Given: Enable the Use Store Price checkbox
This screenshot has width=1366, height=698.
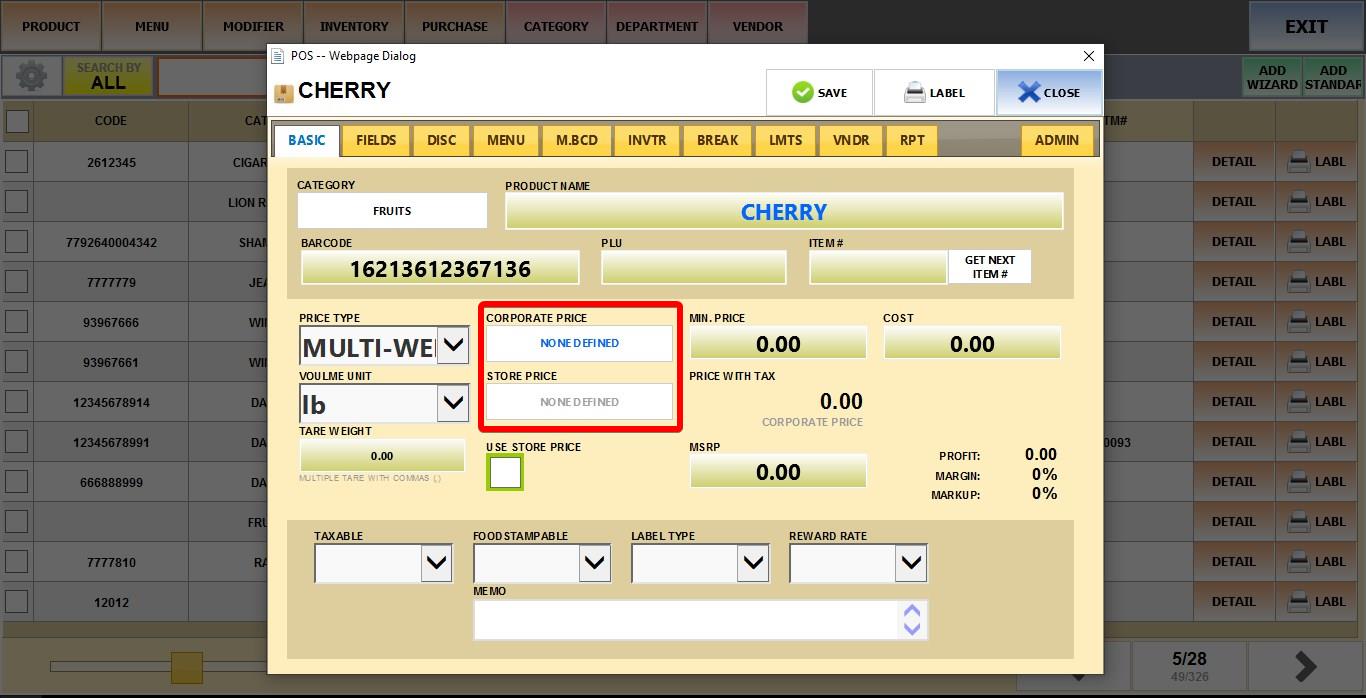Looking at the screenshot, I should coord(505,472).
